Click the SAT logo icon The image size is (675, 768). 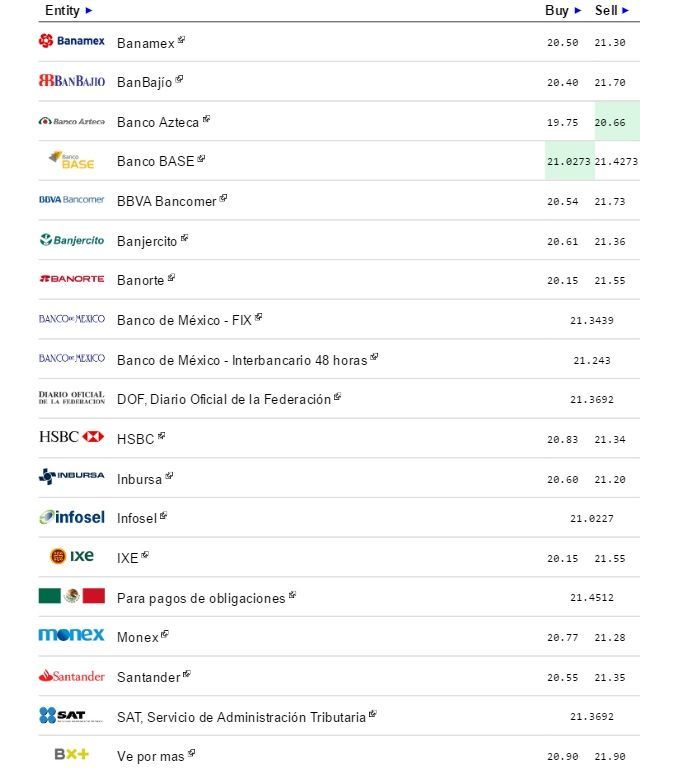click(62, 715)
